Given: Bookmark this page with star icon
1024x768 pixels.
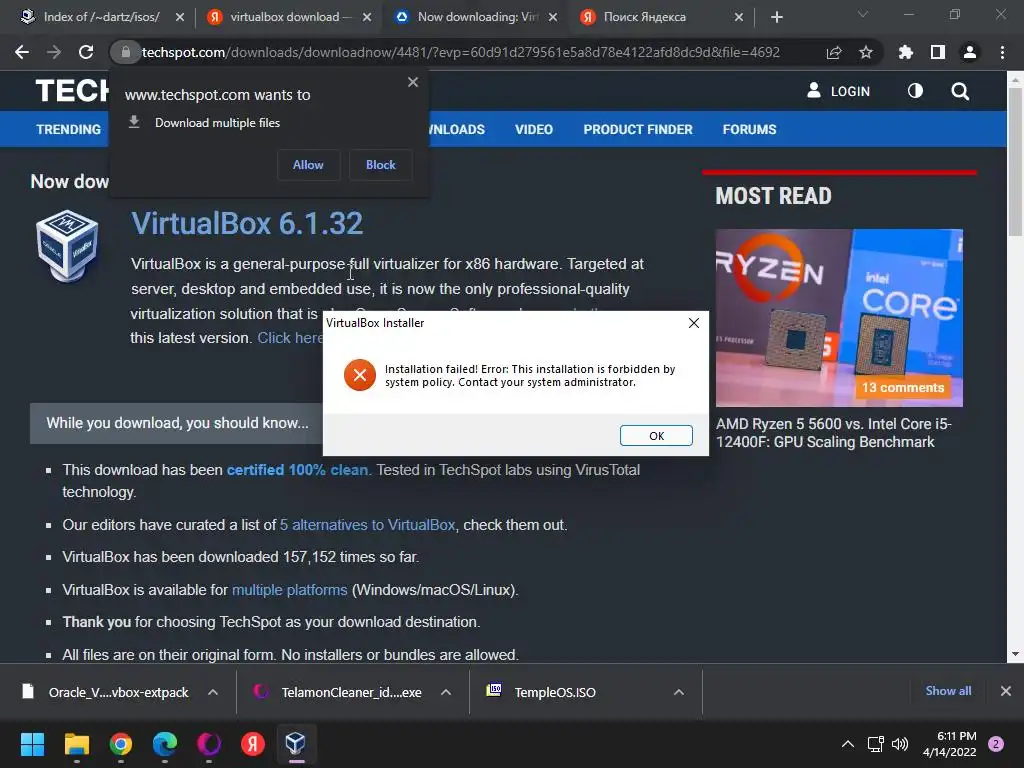Looking at the screenshot, I should pos(866,52).
